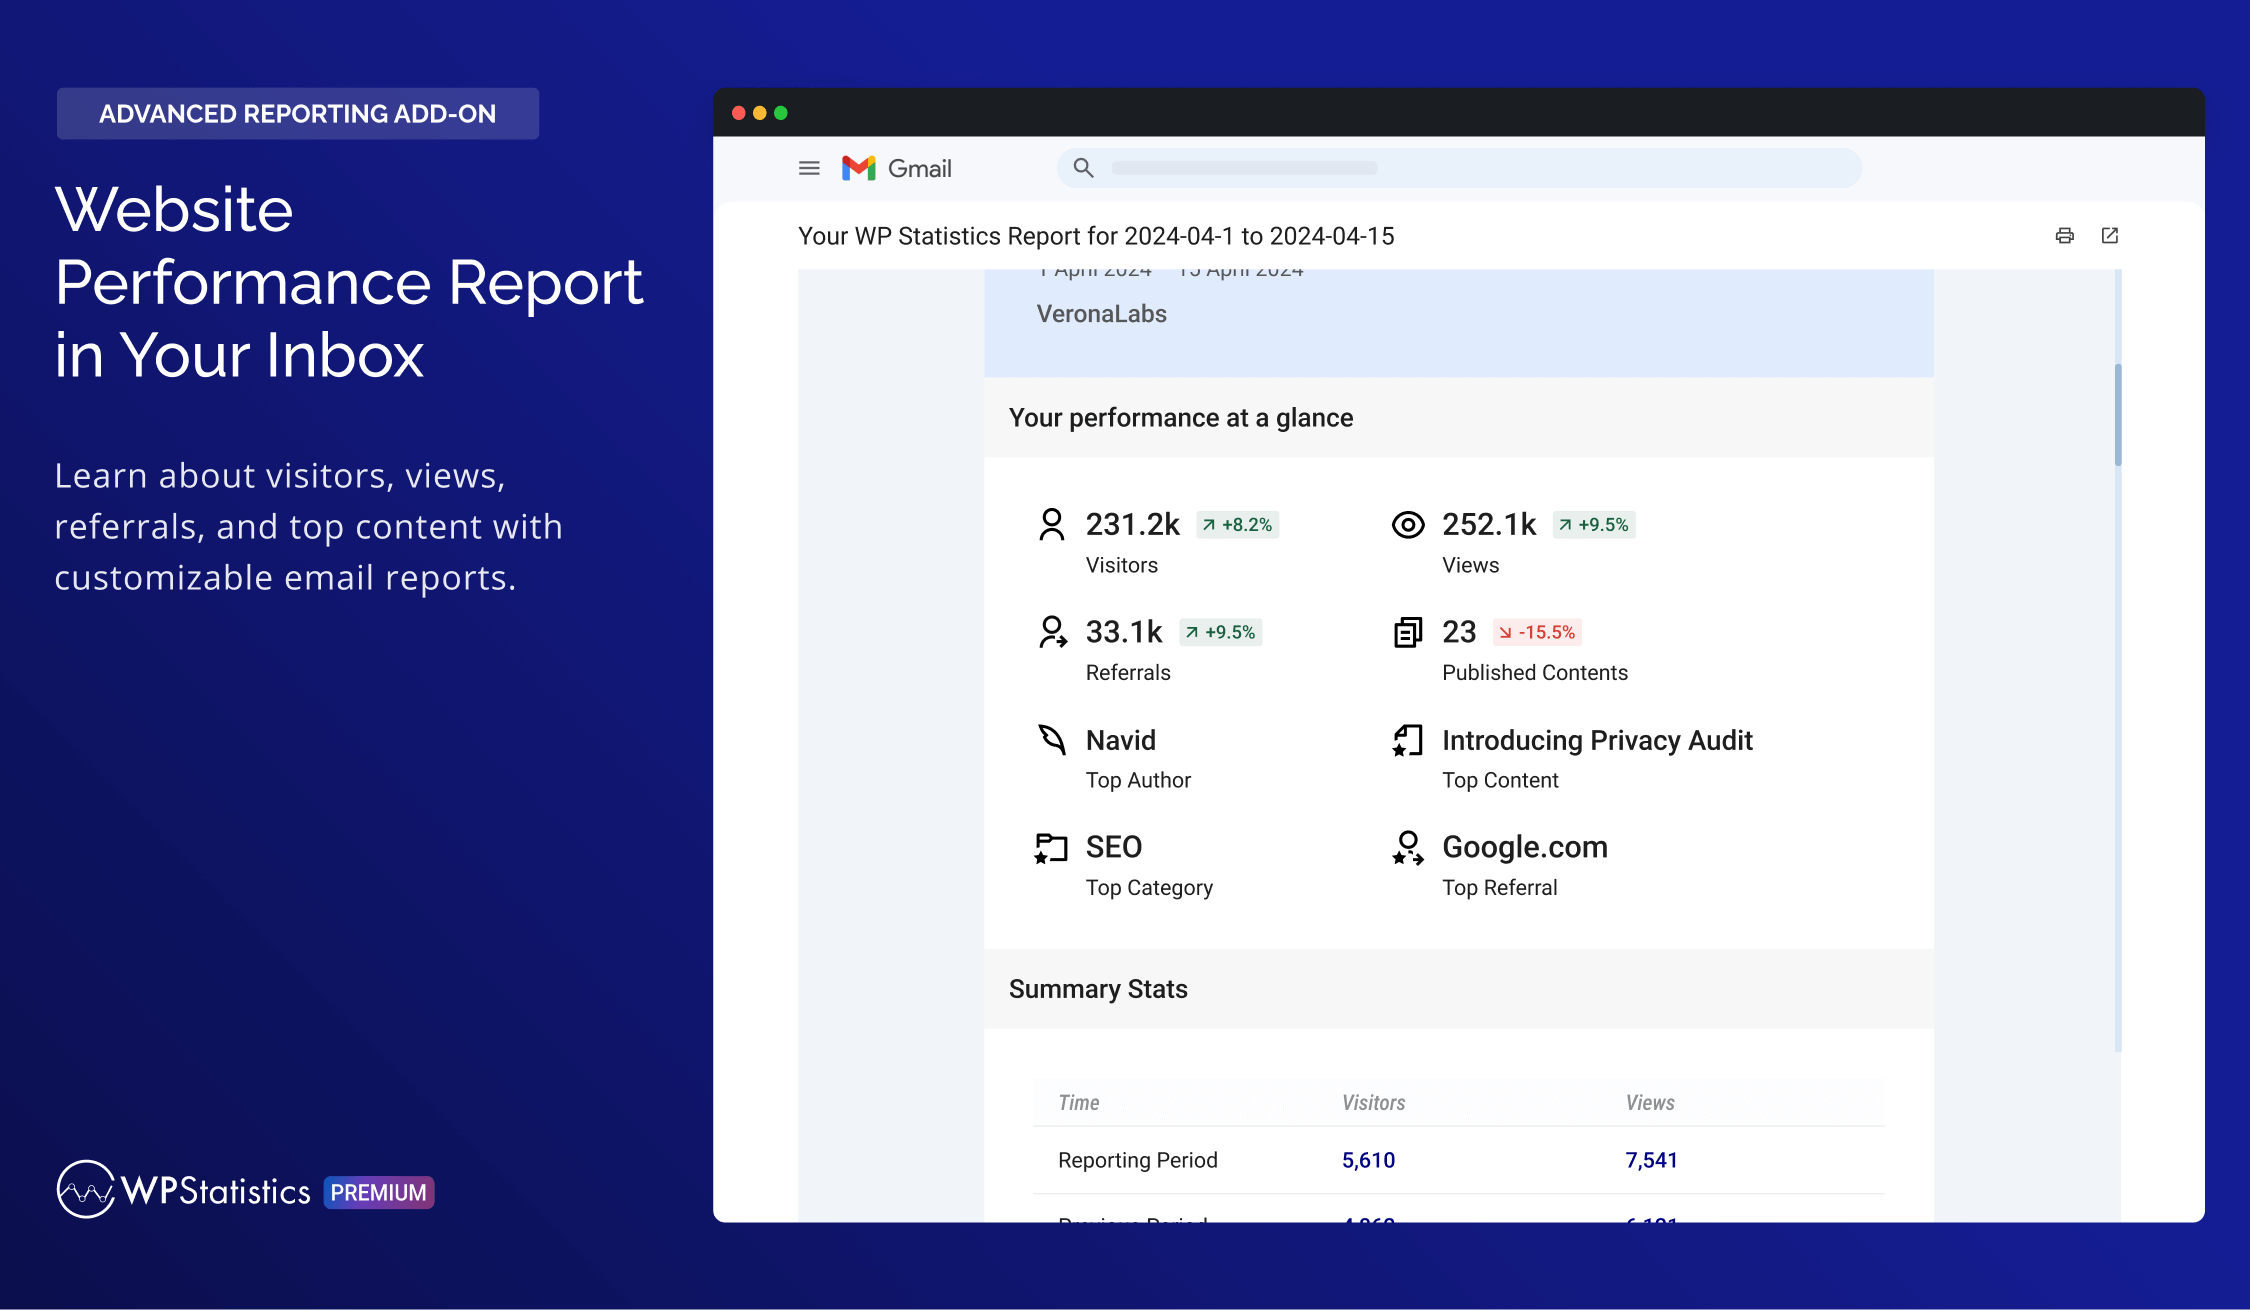Image resolution: width=2250 pixels, height=1310 pixels.
Task: Open the Gmail hamburger main menu
Action: 809,168
